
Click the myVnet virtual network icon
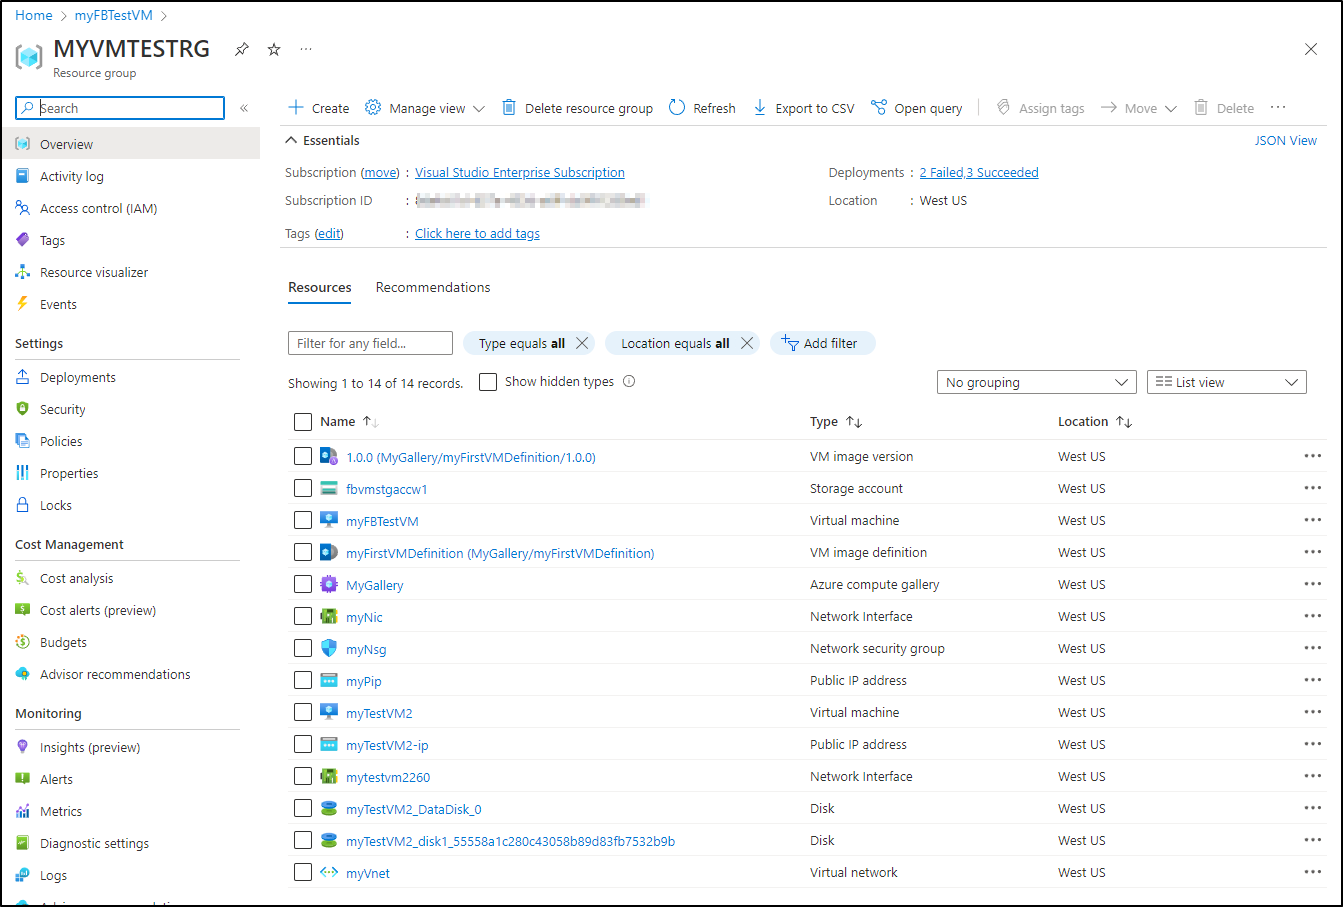[329, 872]
